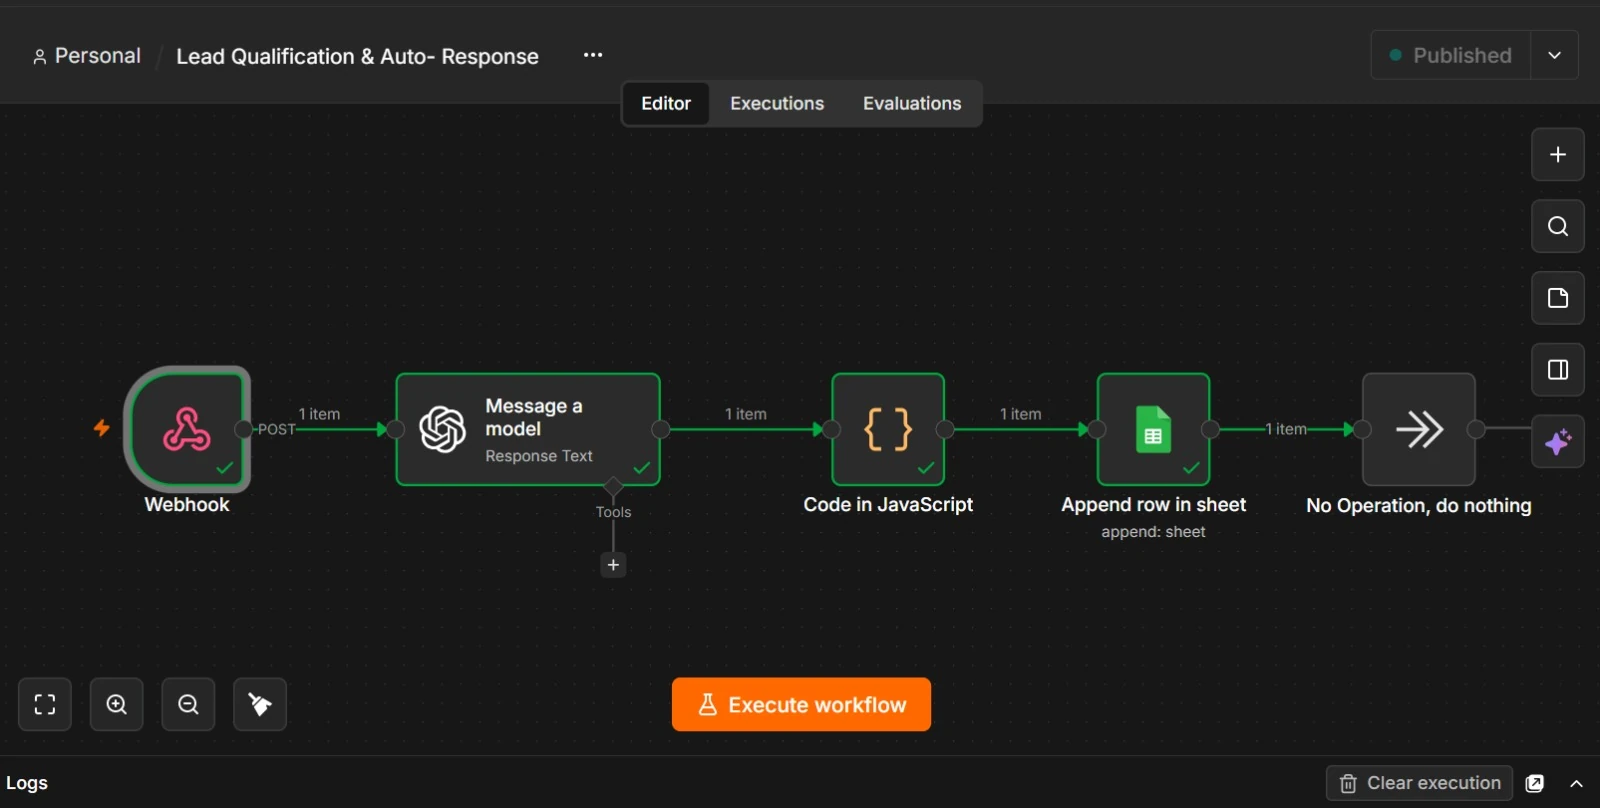Add a tool under the Tools connector

613,565
